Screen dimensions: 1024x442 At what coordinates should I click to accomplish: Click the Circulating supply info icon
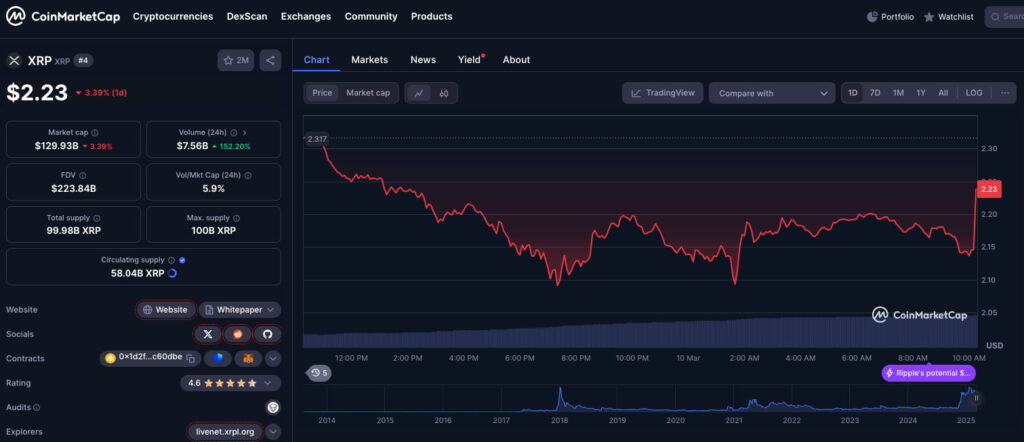171,260
